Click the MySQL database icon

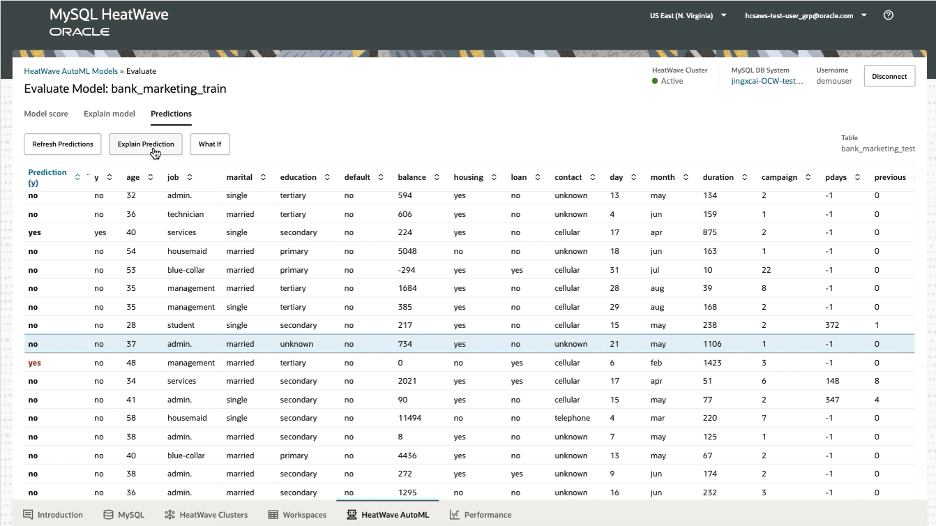(108, 515)
